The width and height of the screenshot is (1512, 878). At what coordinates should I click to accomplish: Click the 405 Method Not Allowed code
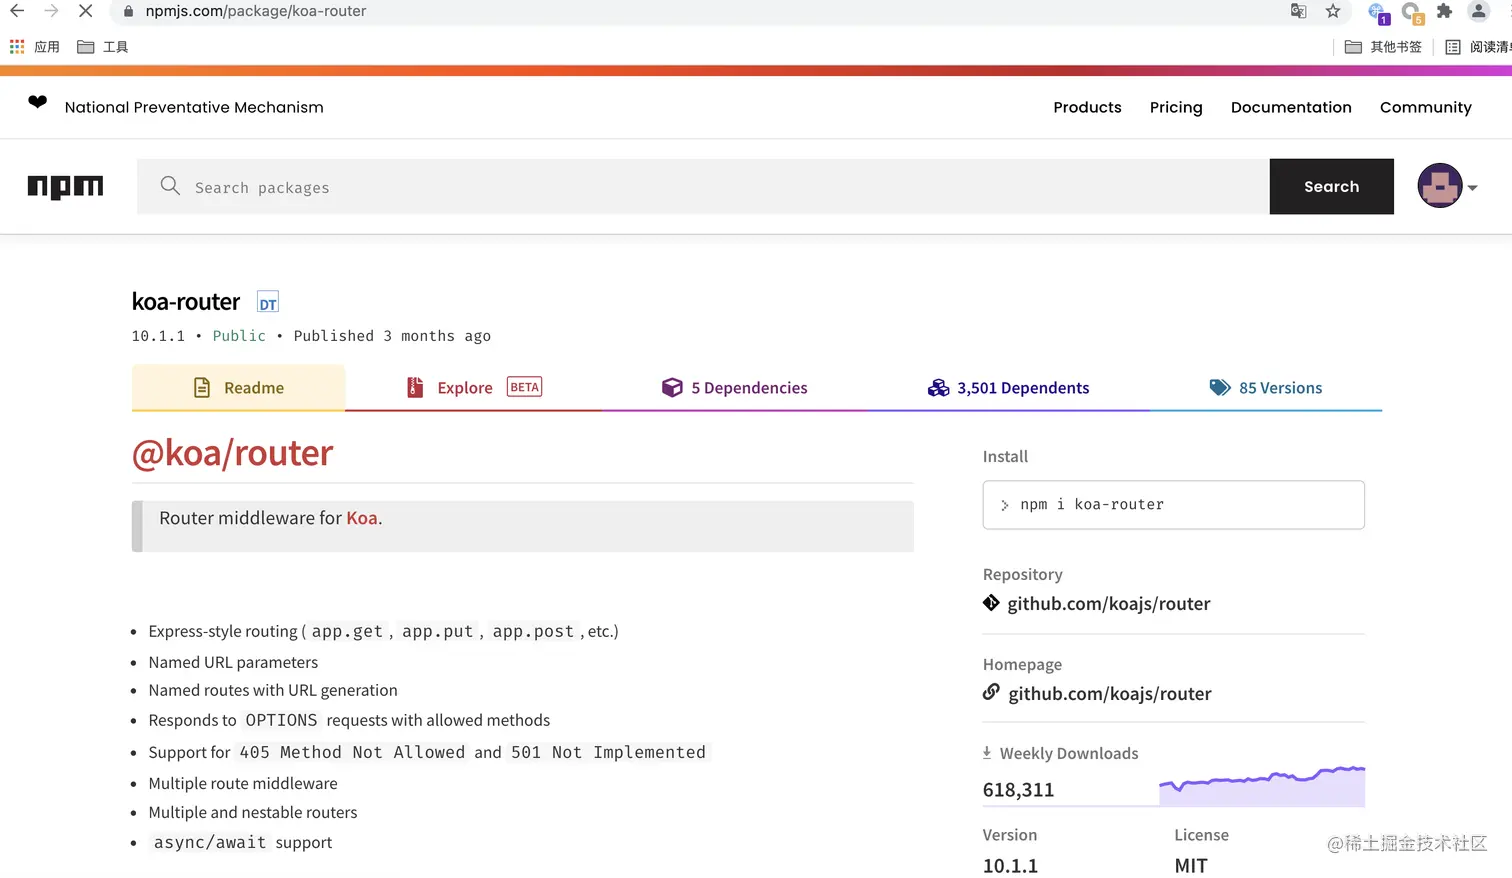pos(352,752)
